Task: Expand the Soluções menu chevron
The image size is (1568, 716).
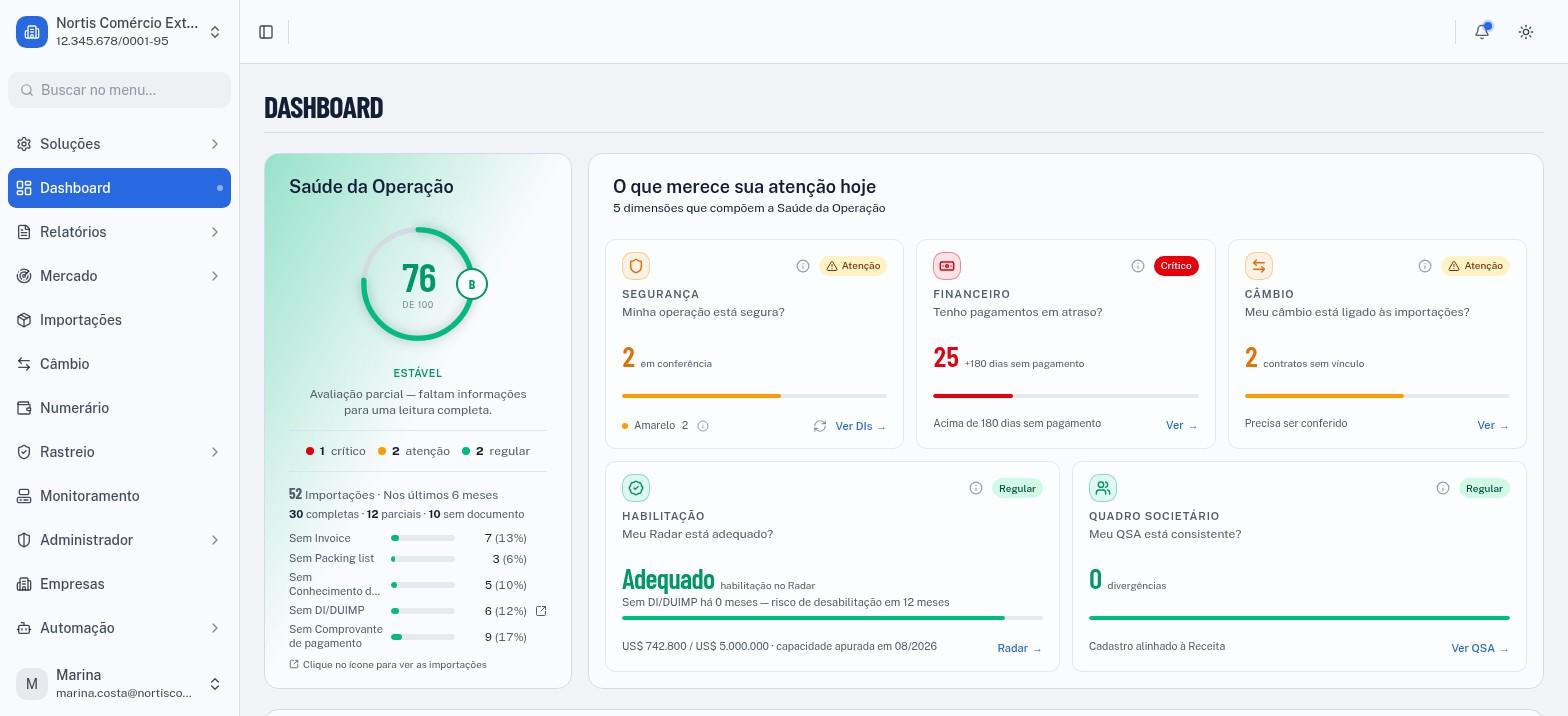Action: point(214,144)
